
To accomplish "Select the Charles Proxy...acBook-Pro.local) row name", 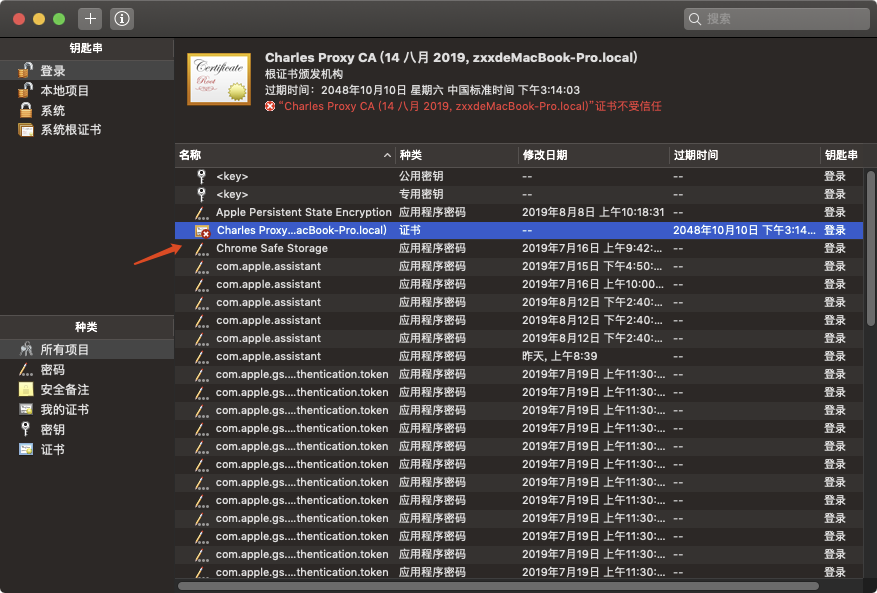I will pos(301,230).
